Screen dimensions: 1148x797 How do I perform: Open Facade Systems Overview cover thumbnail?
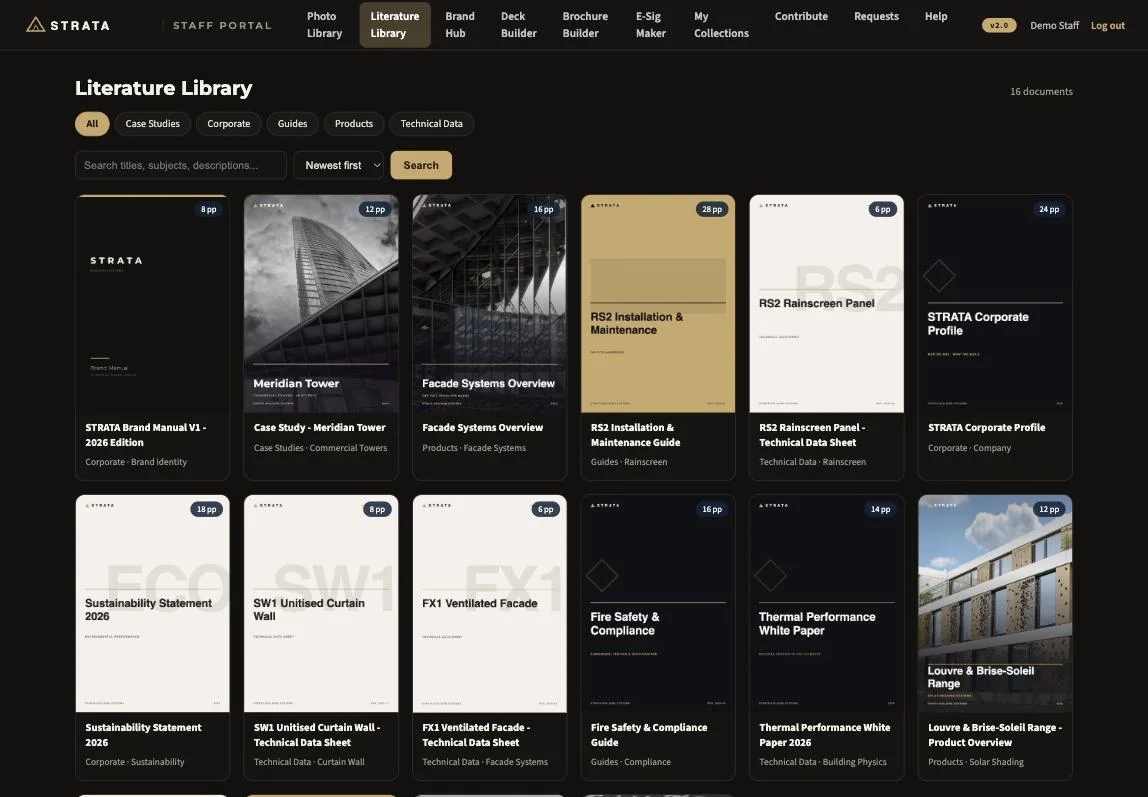tap(489, 304)
